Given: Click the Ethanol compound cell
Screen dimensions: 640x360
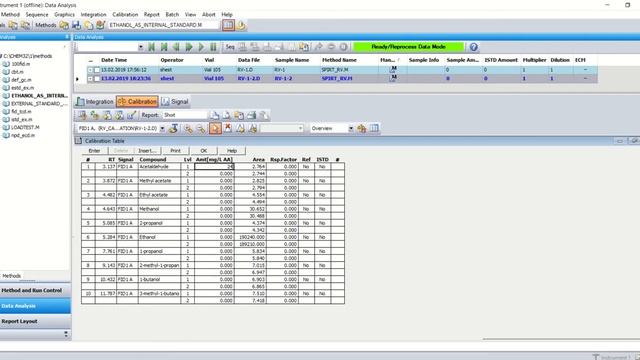Looking at the screenshot, I should coord(159,237).
